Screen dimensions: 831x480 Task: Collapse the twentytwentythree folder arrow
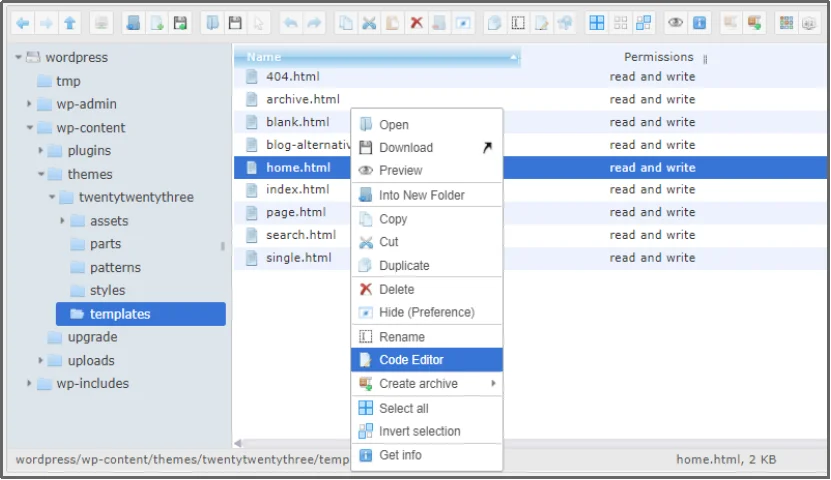pos(52,197)
